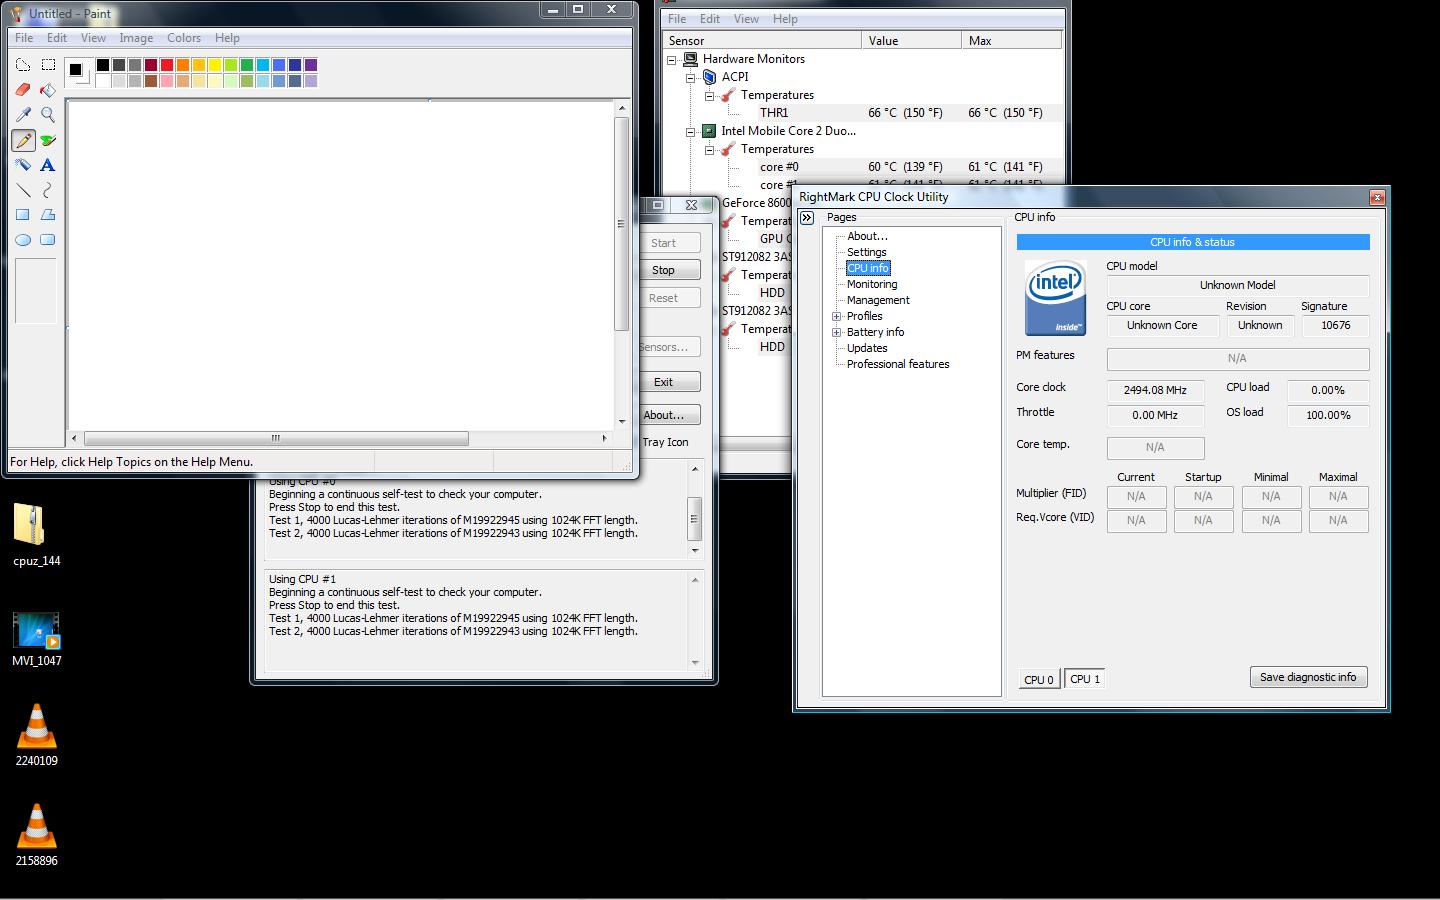Image resolution: width=1440 pixels, height=900 pixels.
Task: Select the Brush tool in Paint
Action: (x=48, y=140)
